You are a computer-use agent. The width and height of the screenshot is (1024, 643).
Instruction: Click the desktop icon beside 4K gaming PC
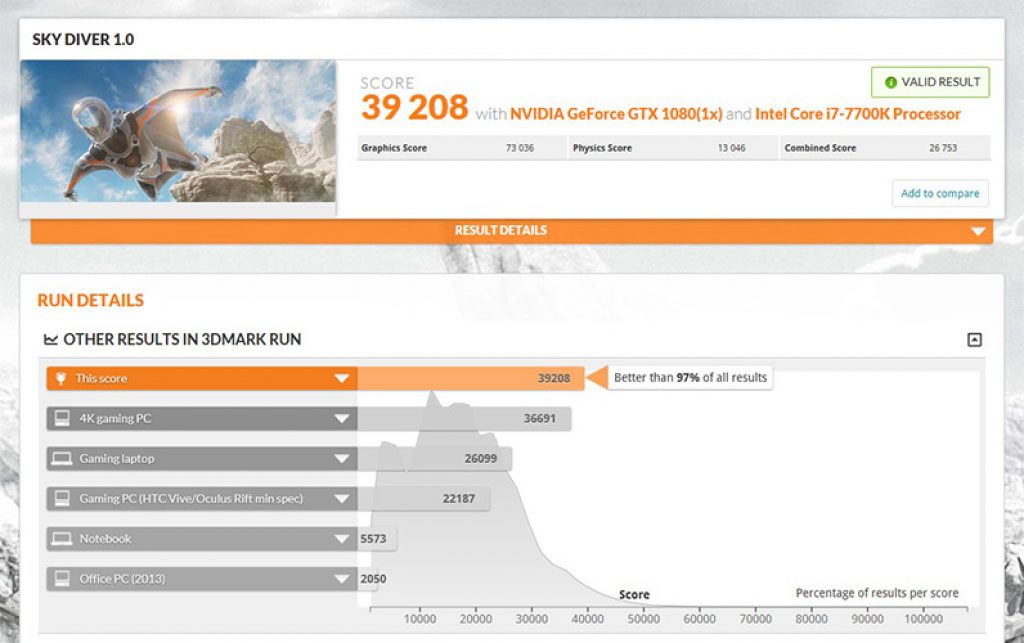(x=62, y=418)
